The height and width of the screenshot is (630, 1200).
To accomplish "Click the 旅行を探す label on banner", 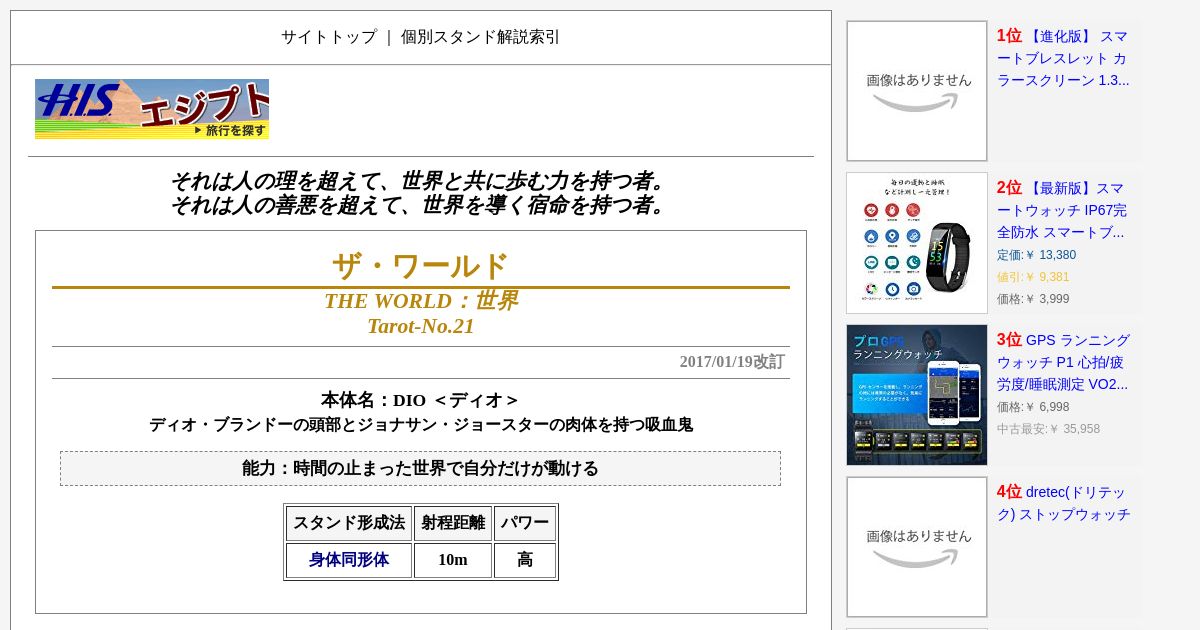I will point(231,130).
